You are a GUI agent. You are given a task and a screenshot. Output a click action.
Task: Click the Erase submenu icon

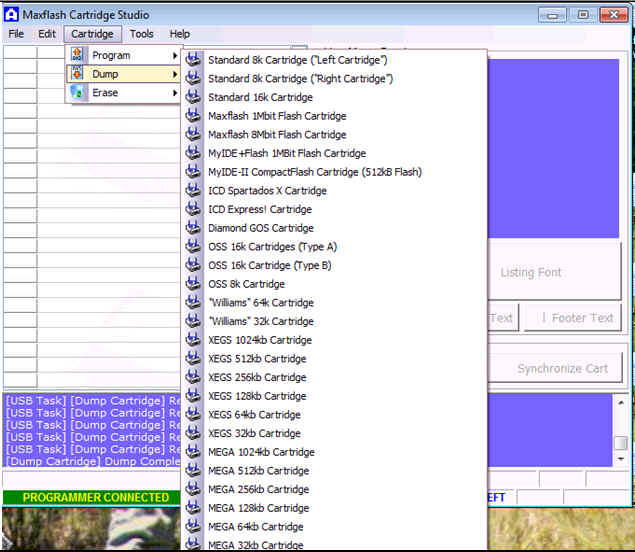click(x=77, y=93)
